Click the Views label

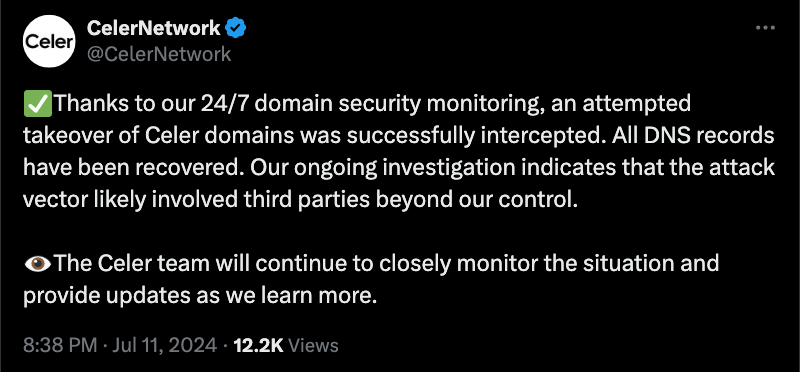[x=313, y=345]
